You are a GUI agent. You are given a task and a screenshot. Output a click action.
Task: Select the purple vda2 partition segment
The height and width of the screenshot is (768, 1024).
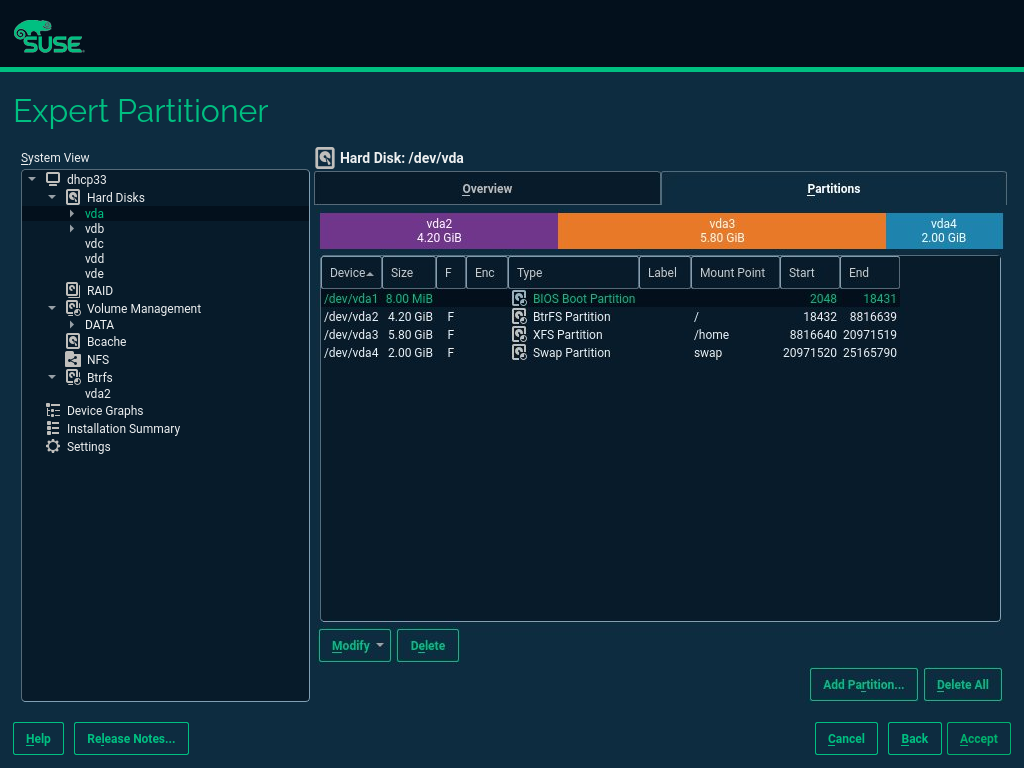coord(438,231)
